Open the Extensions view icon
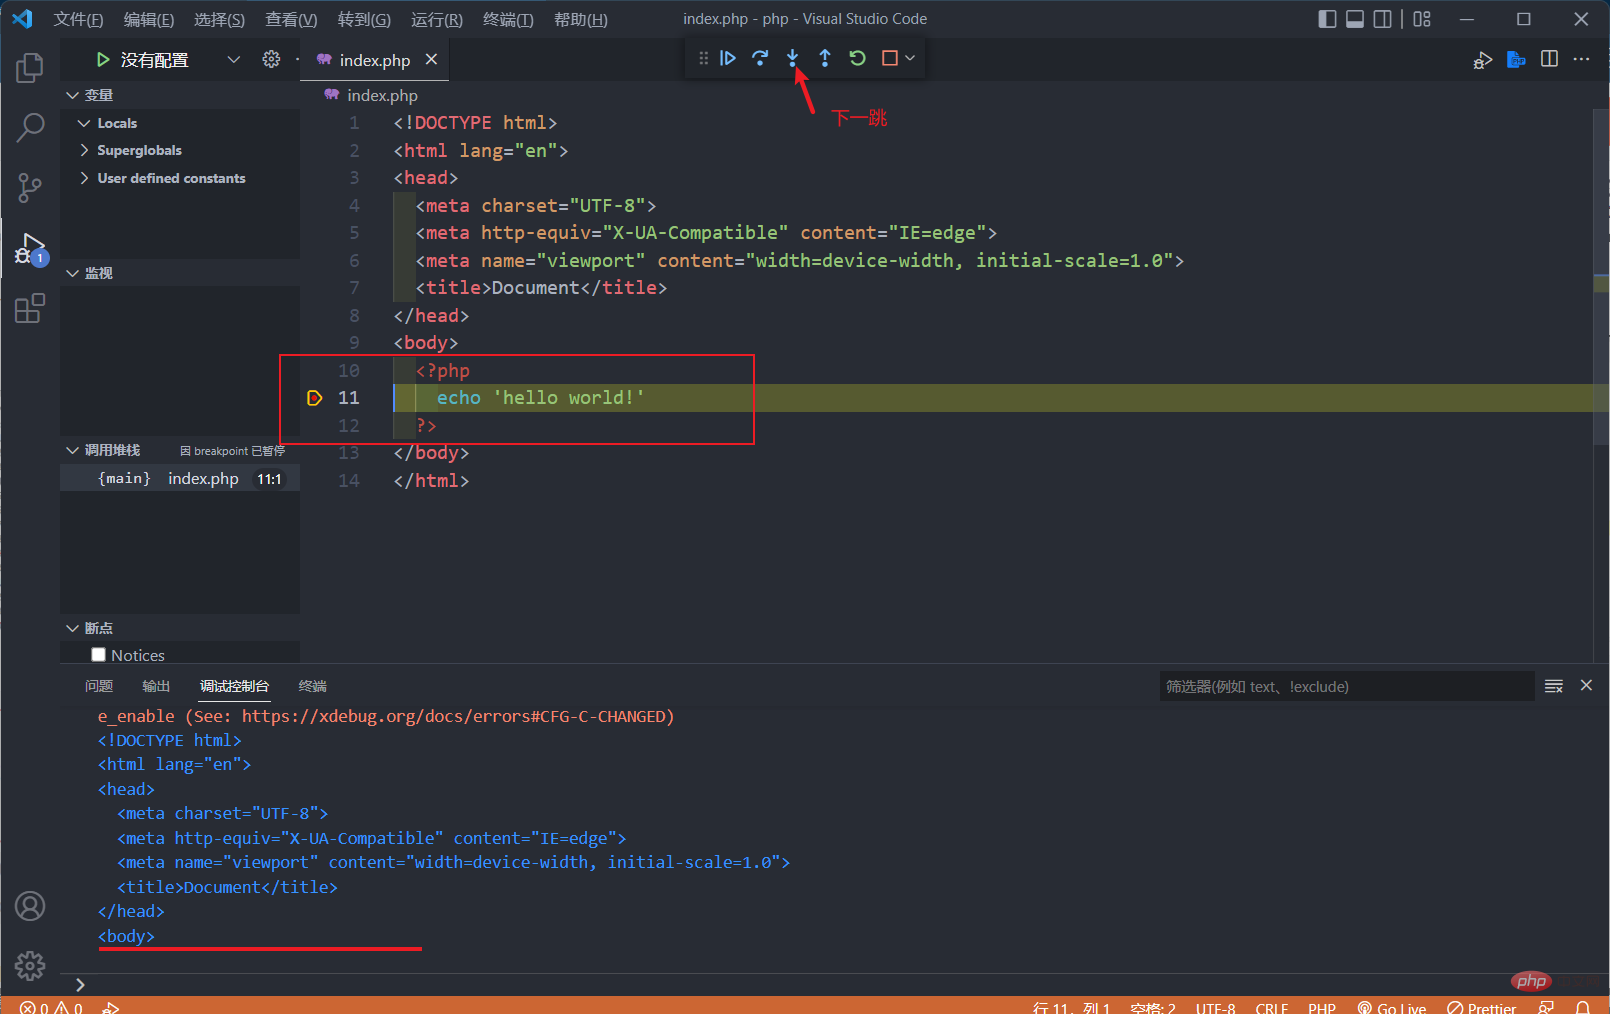1610x1014 pixels. [x=30, y=308]
